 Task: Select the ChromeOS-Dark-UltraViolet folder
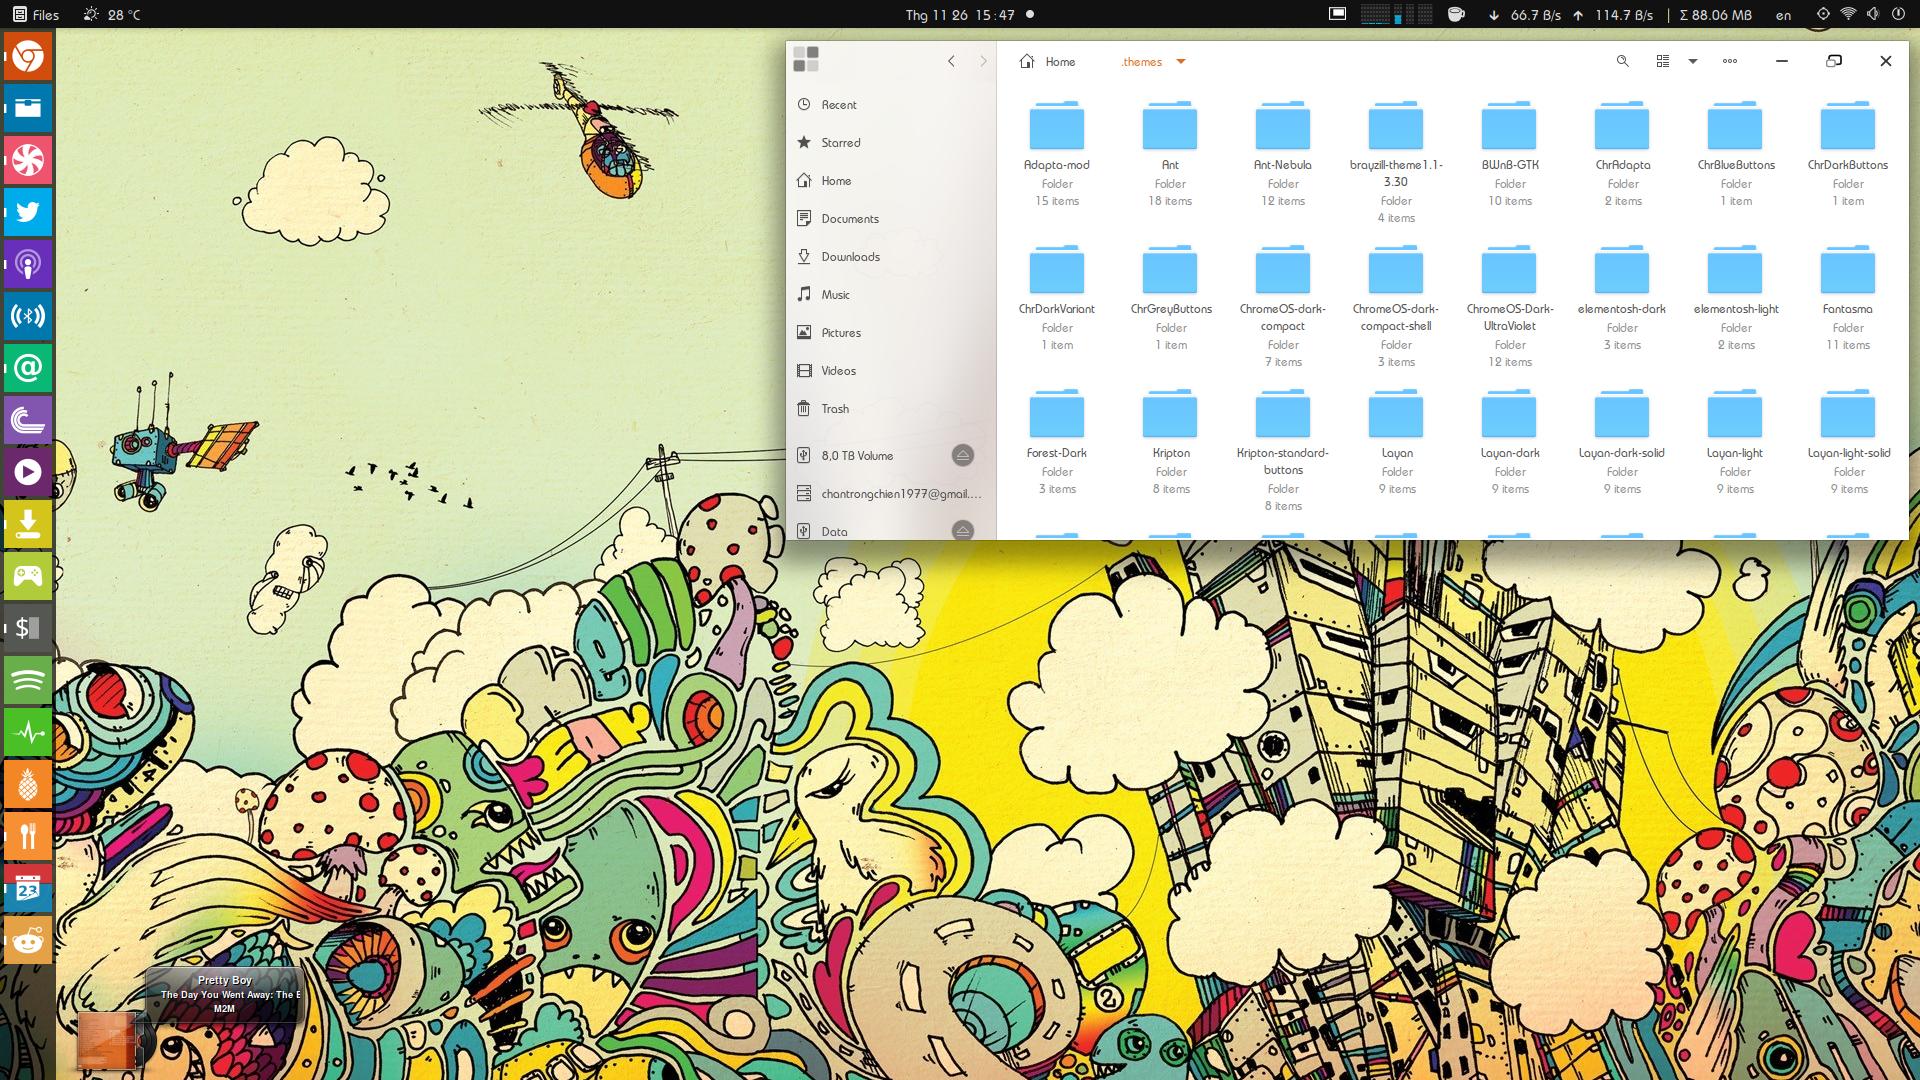point(1509,305)
